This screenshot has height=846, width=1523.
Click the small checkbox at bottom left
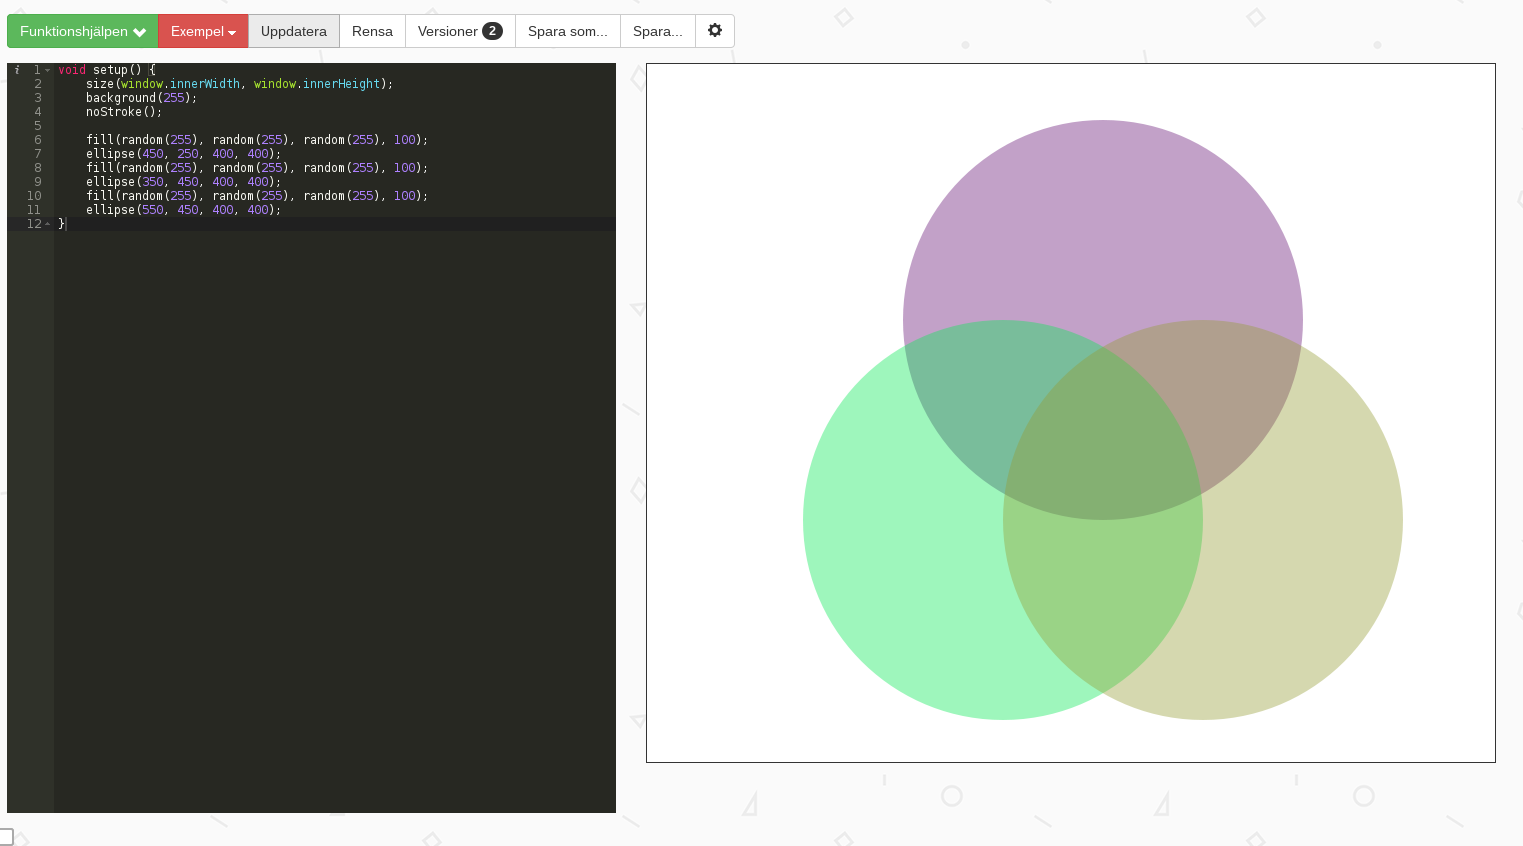click(6, 836)
